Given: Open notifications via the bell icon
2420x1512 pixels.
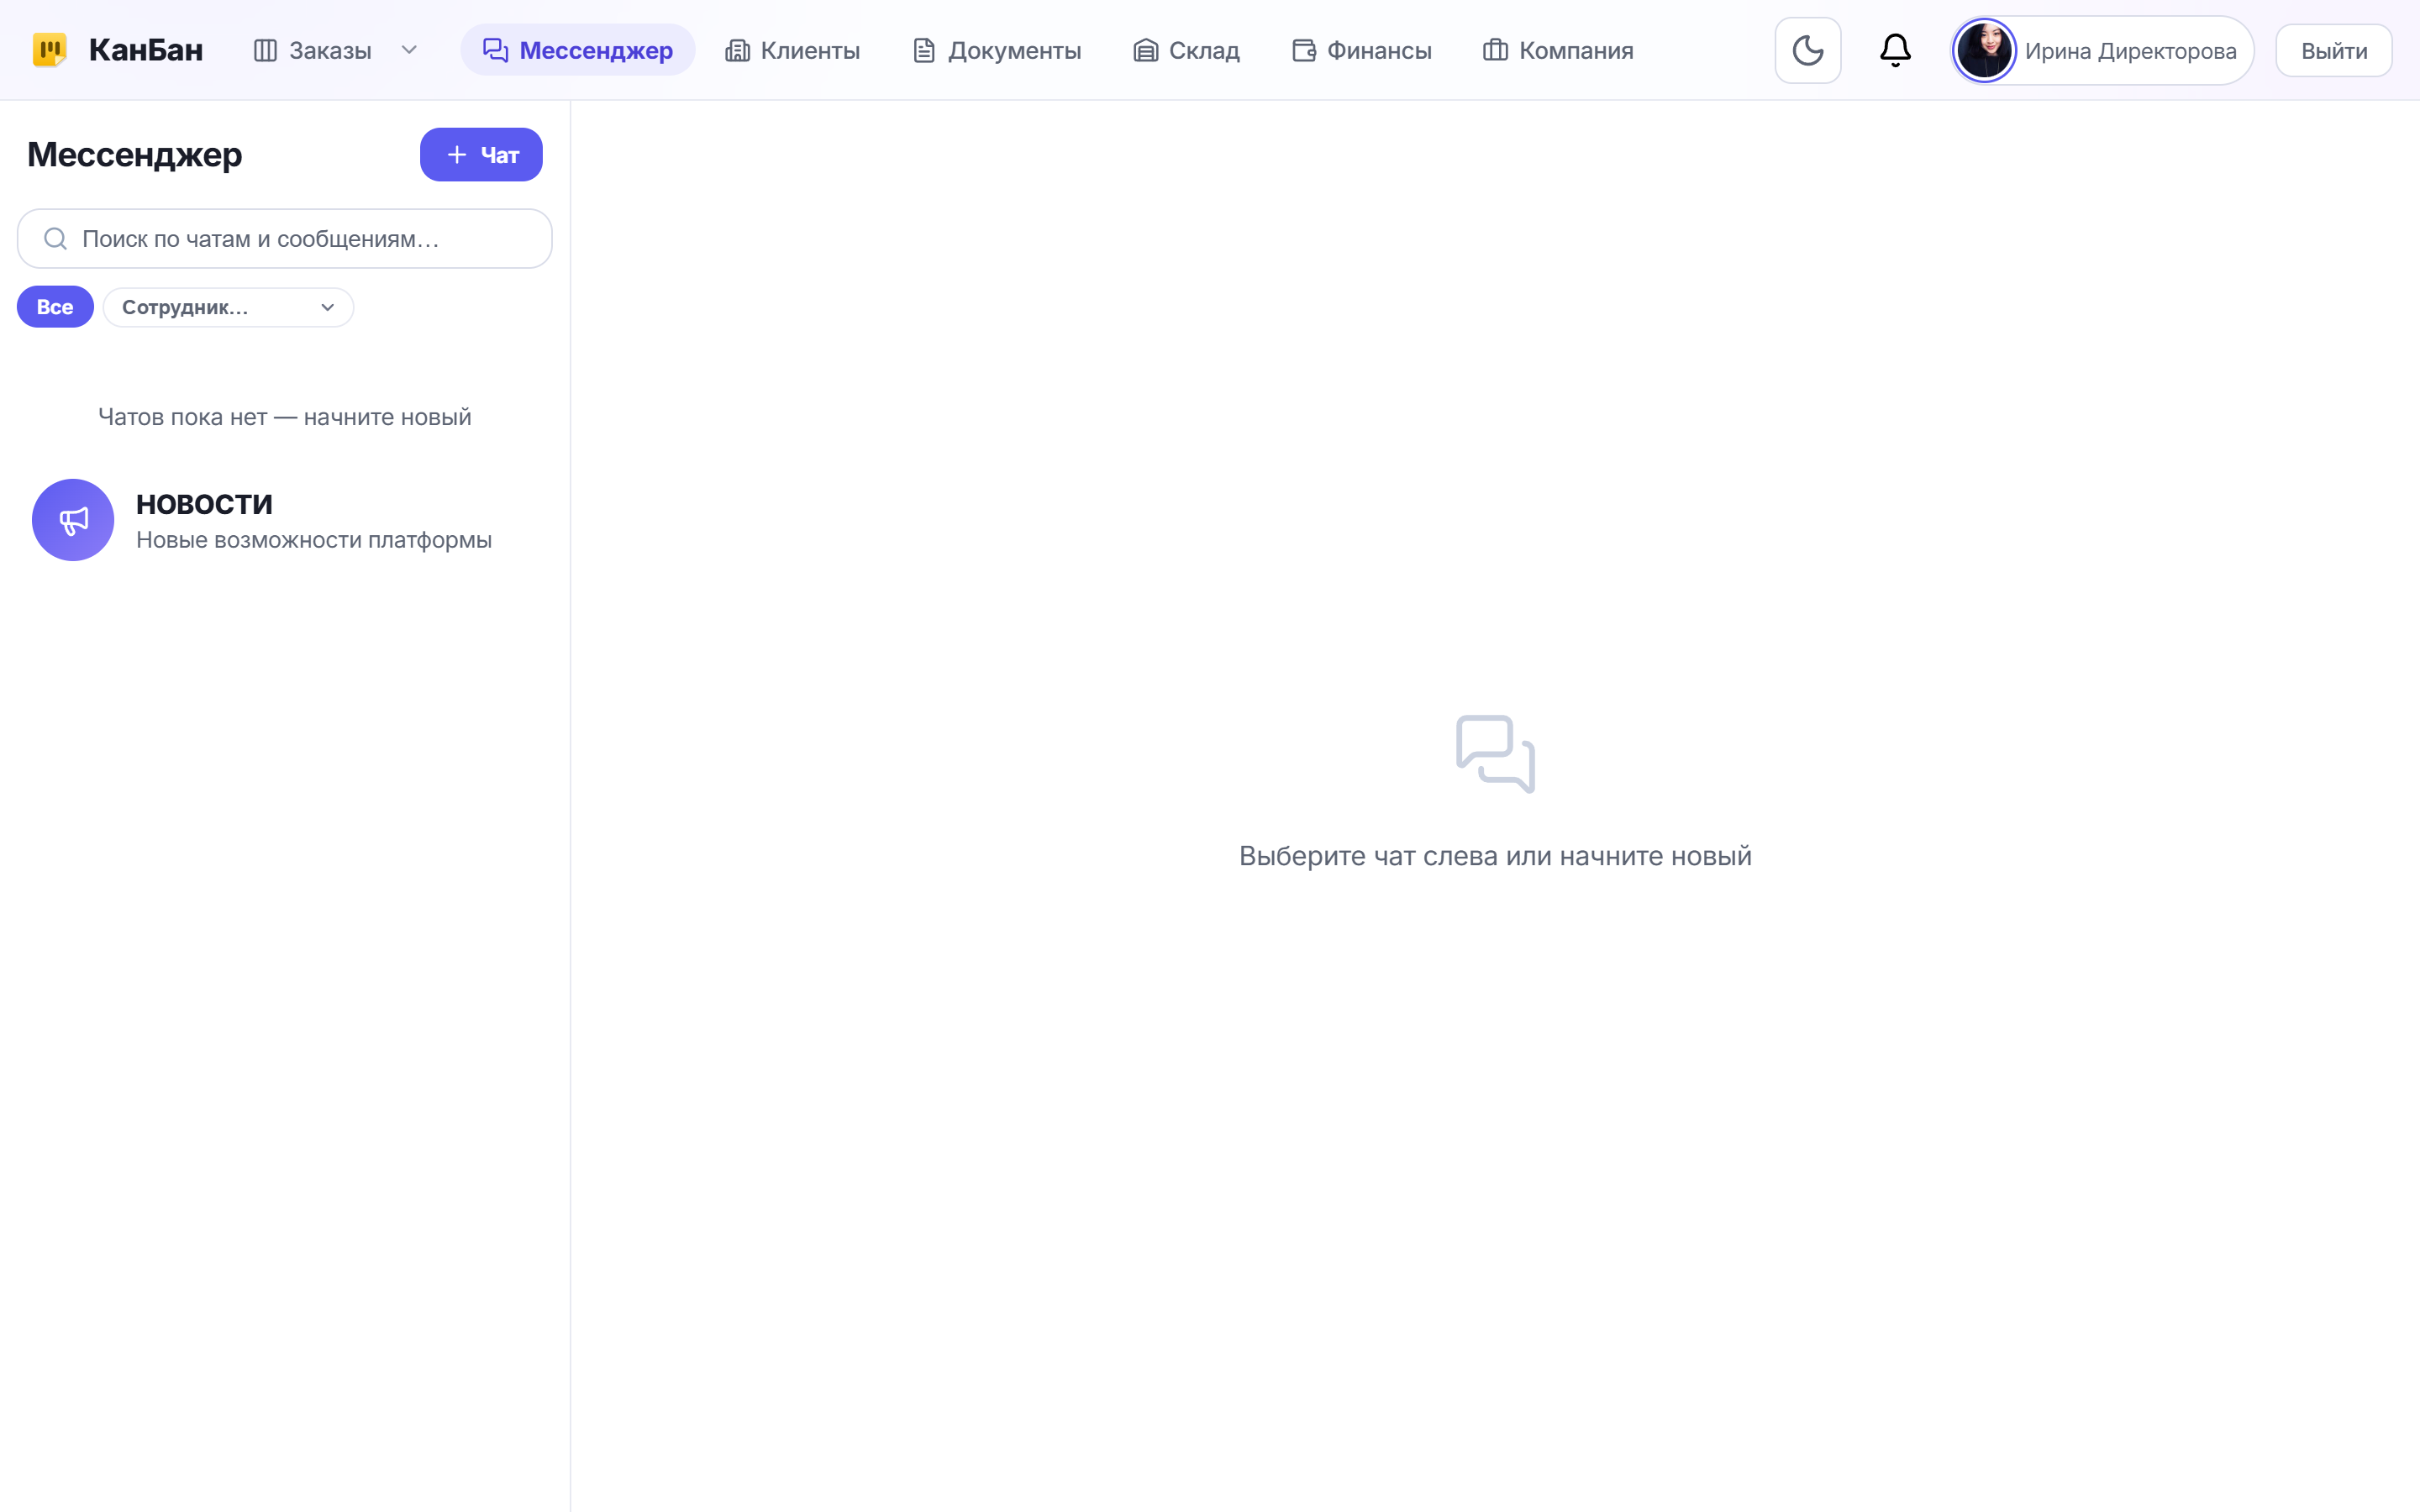Looking at the screenshot, I should pos(1895,50).
